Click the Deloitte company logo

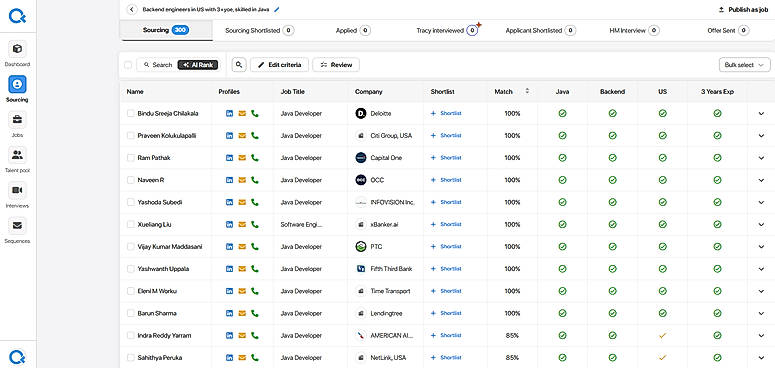pos(361,114)
